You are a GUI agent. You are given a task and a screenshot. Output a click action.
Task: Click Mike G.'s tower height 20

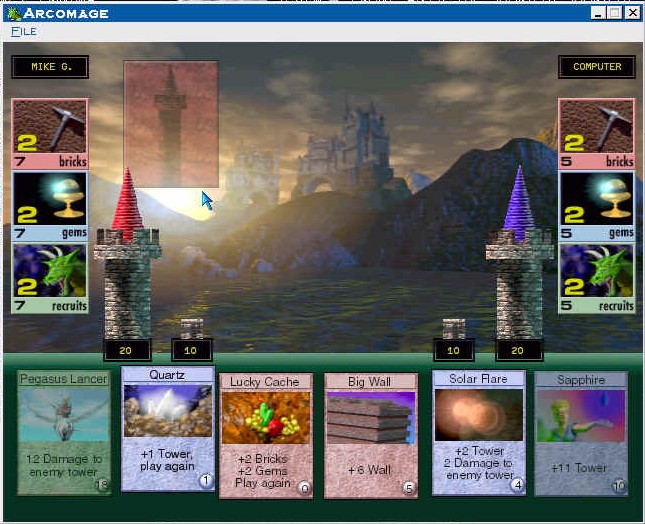(x=127, y=350)
